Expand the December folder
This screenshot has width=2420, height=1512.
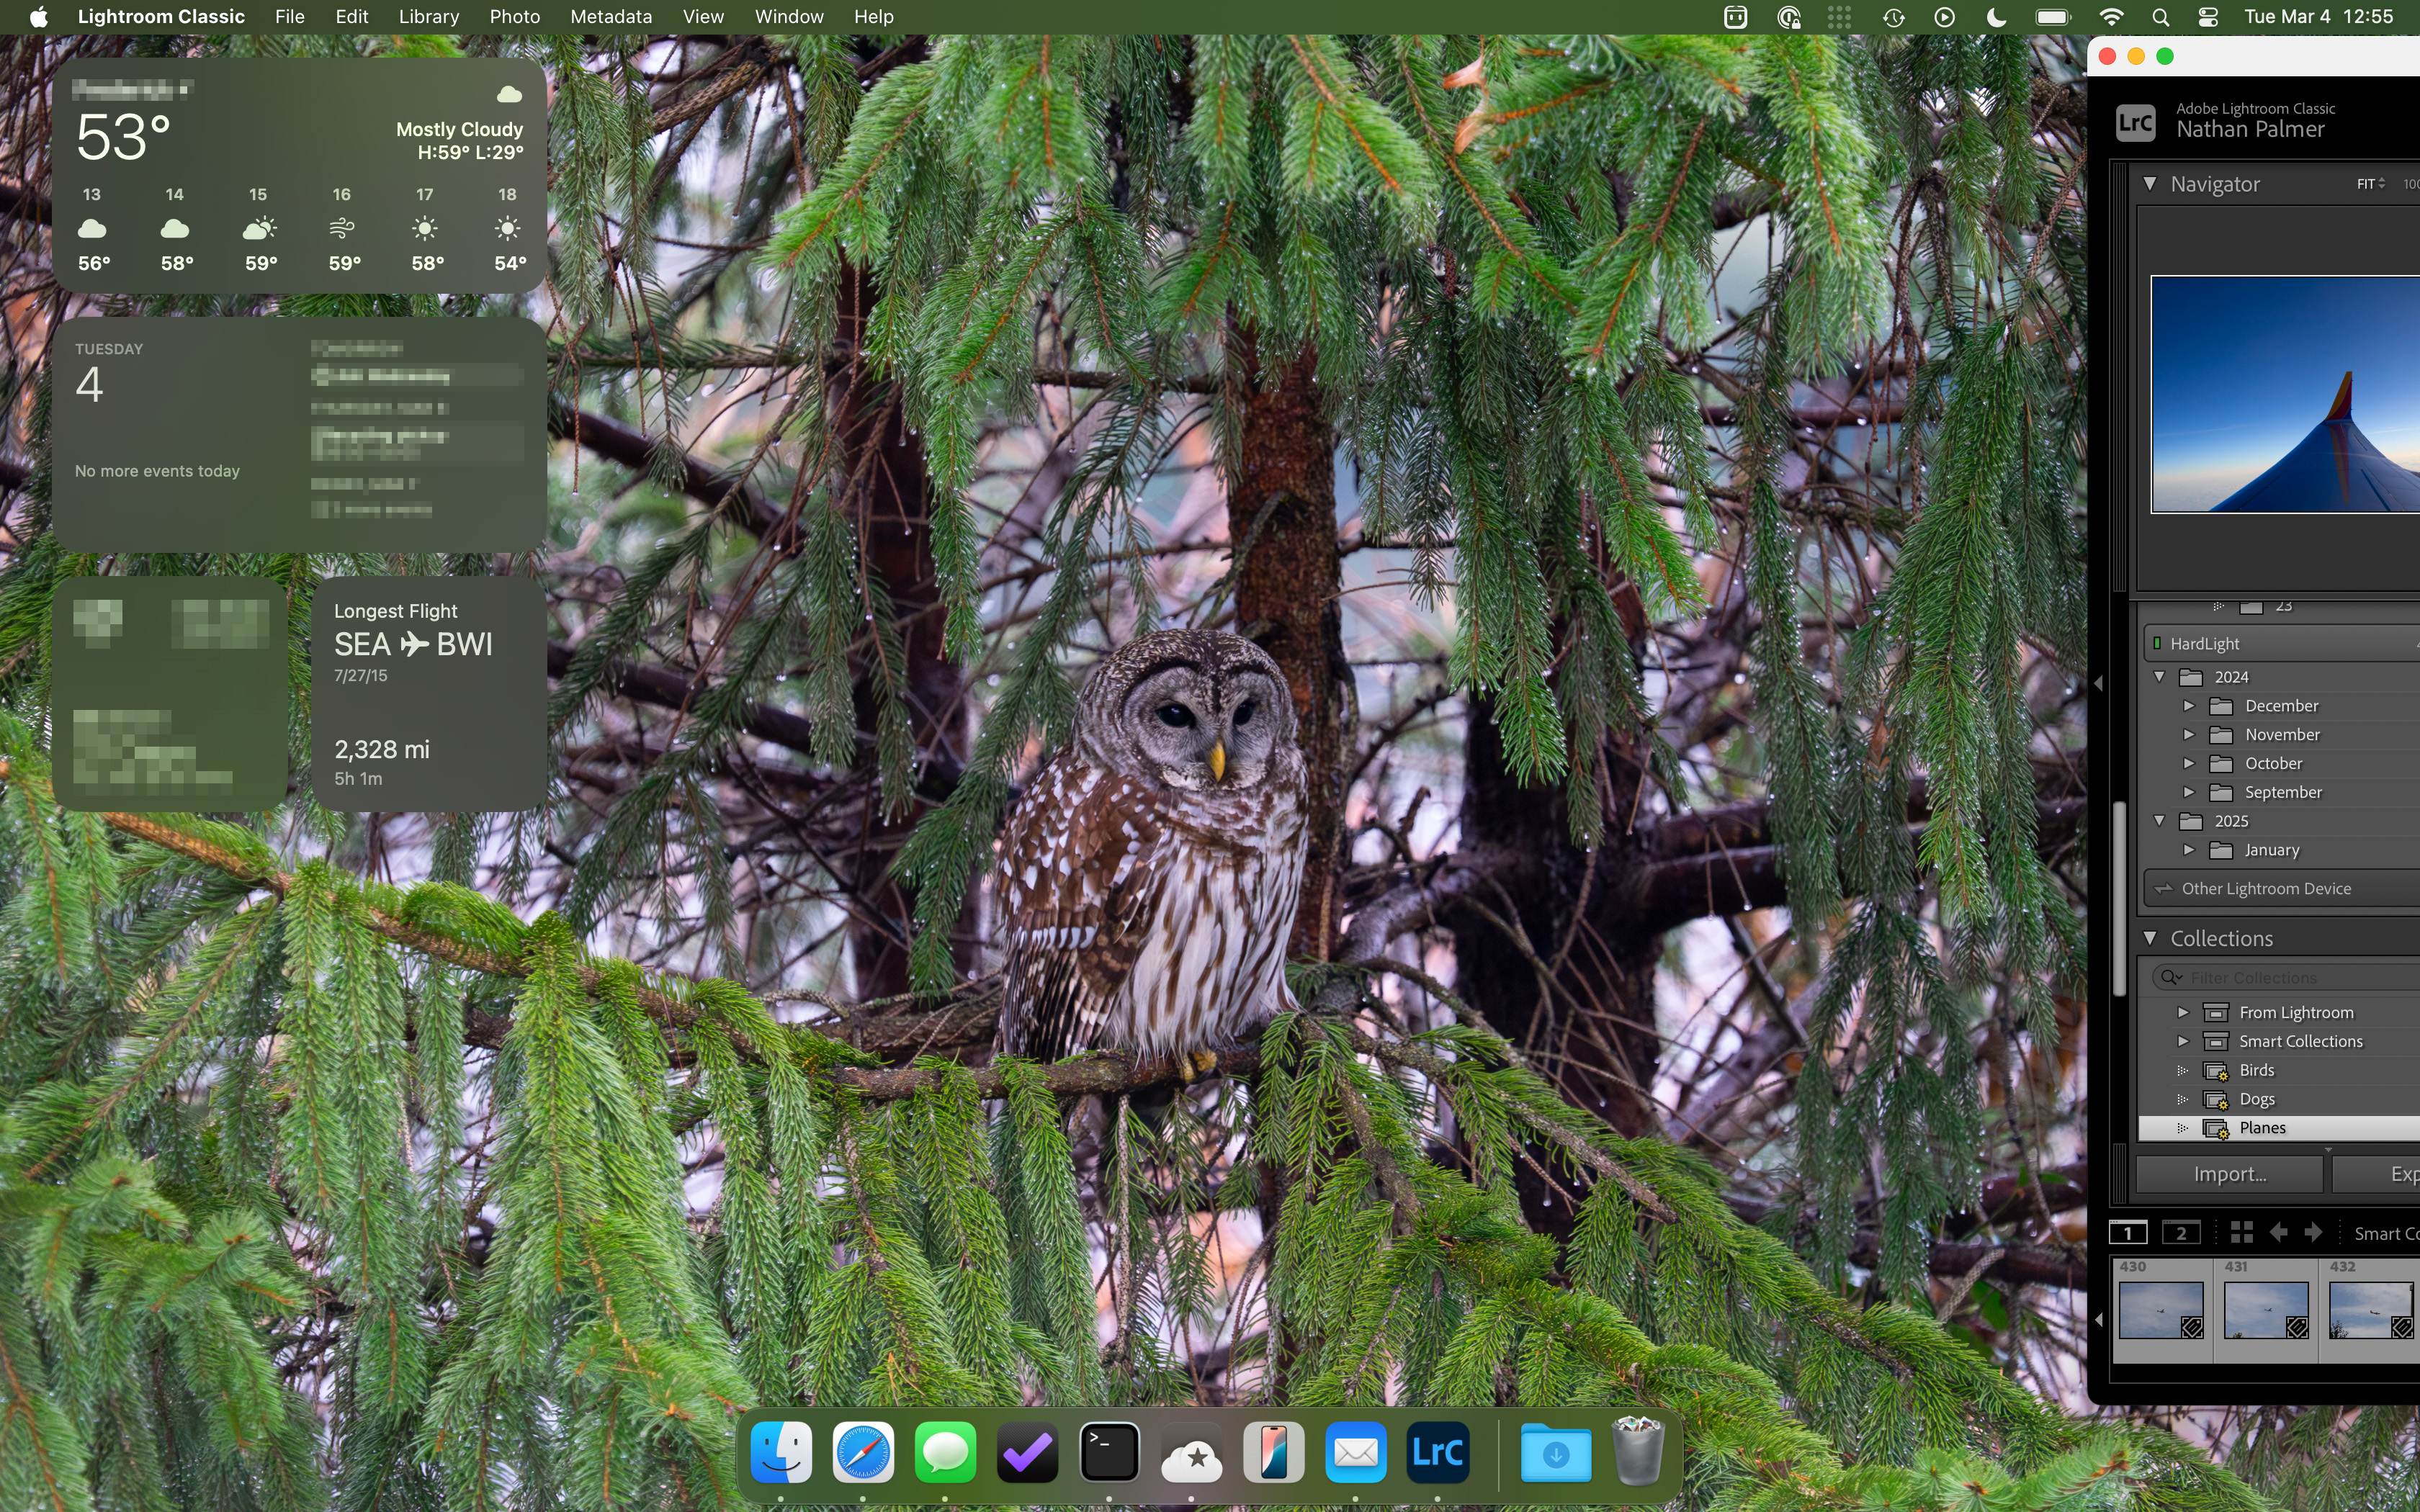(2188, 706)
